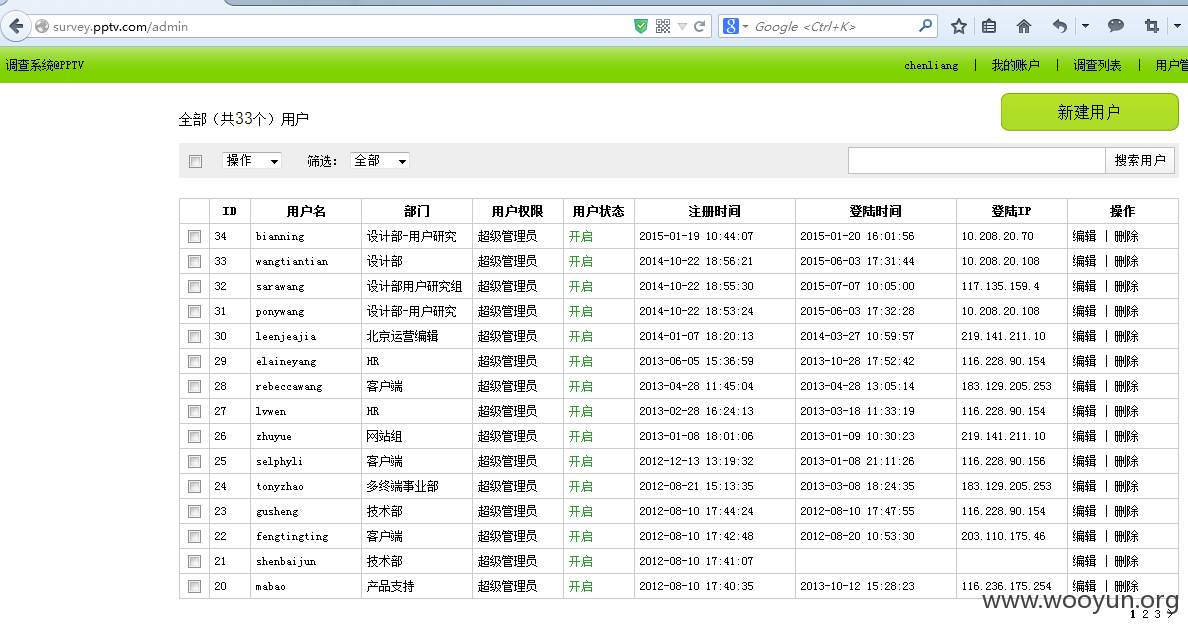The image size is (1188, 629).
Task: Open the 操作 bulk action dropdown
Action: (252, 161)
